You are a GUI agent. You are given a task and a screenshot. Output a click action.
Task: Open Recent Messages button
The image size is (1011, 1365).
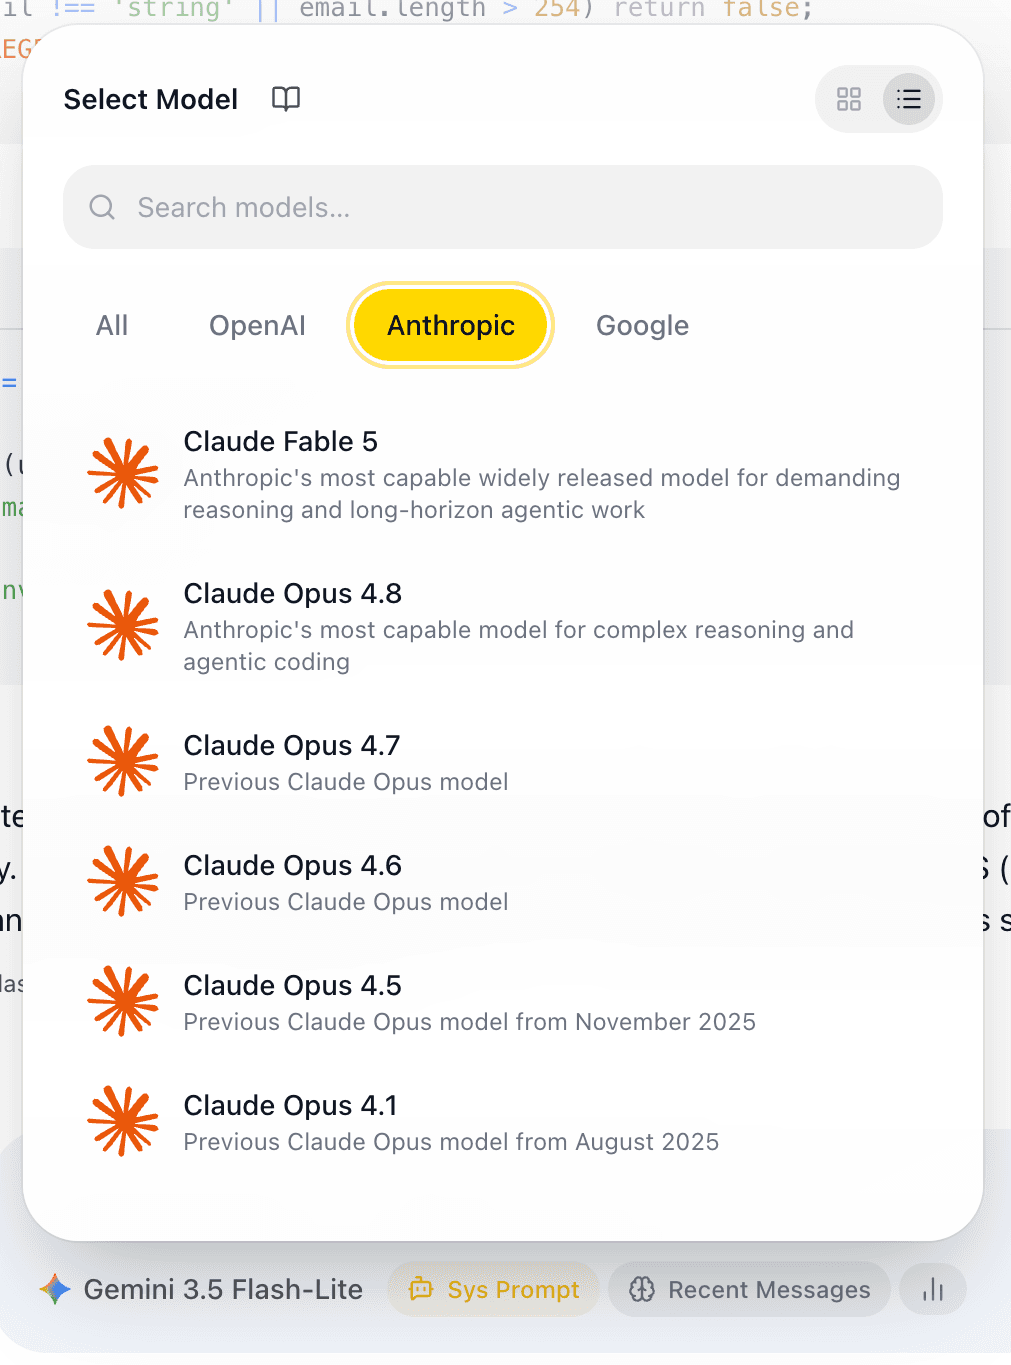coord(749,1290)
